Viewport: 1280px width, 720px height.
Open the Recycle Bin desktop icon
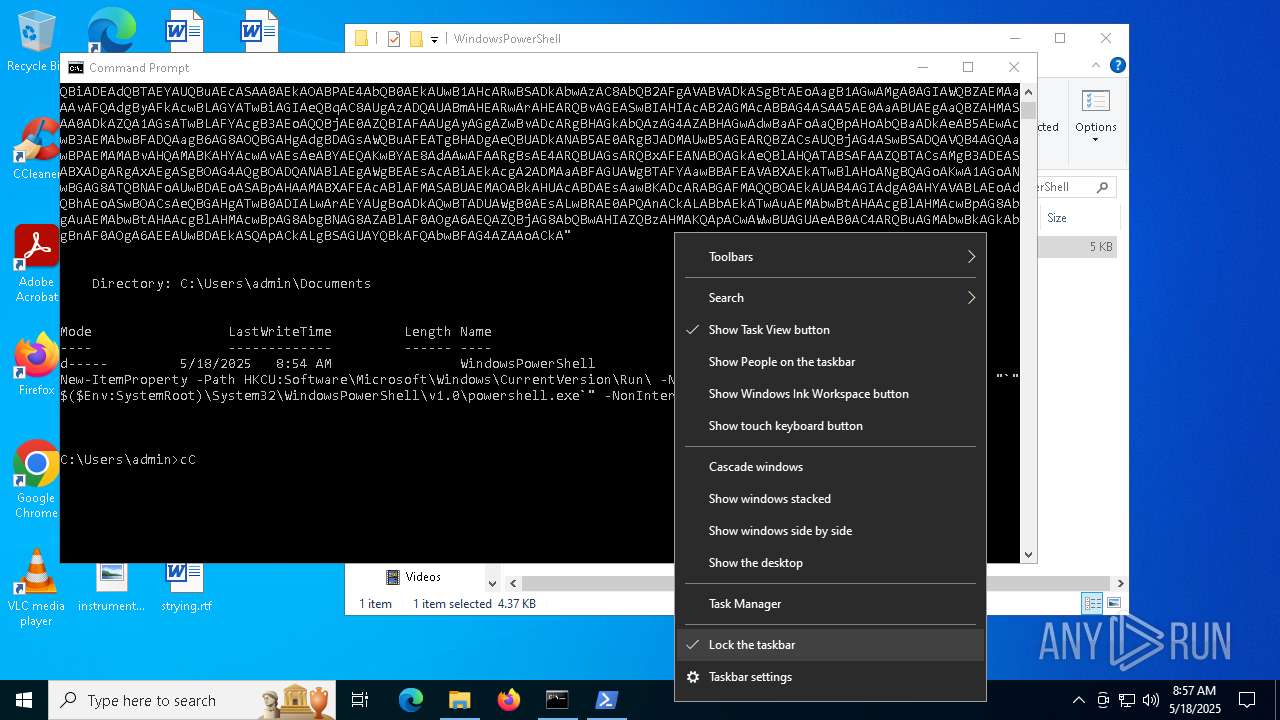point(32,40)
